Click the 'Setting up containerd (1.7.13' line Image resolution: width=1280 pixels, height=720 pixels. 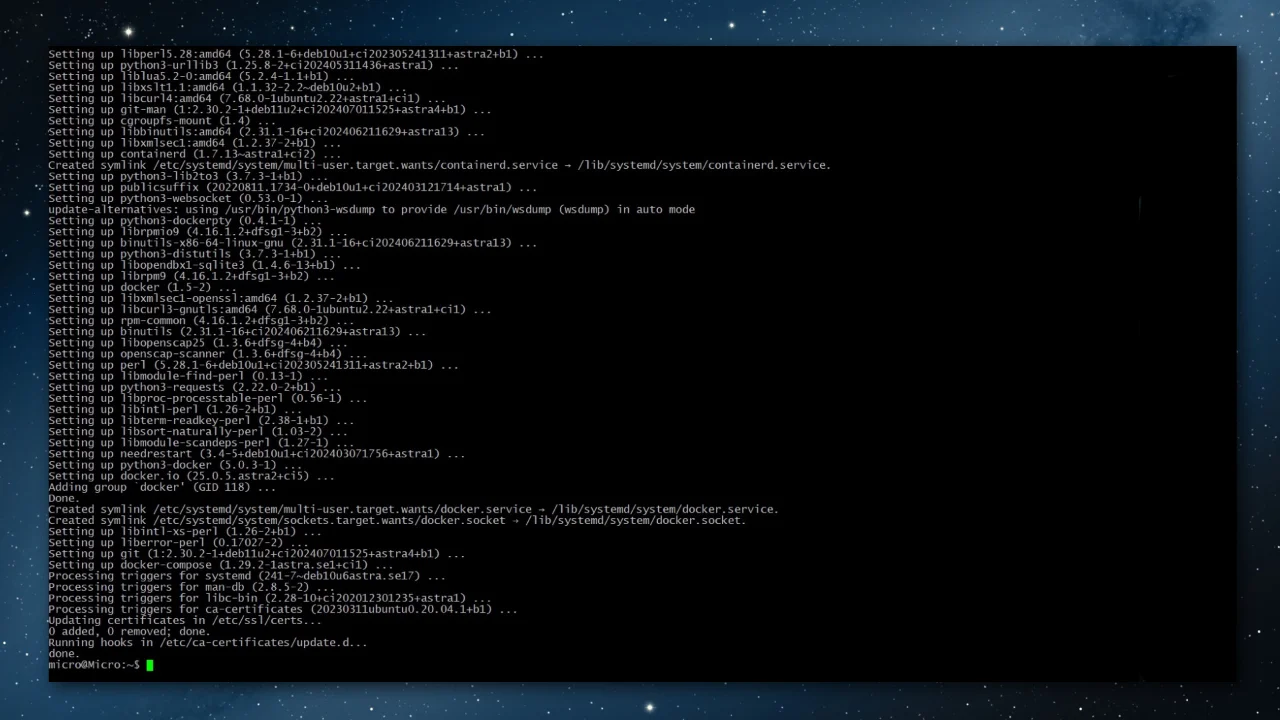pyautogui.click(x=195, y=154)
